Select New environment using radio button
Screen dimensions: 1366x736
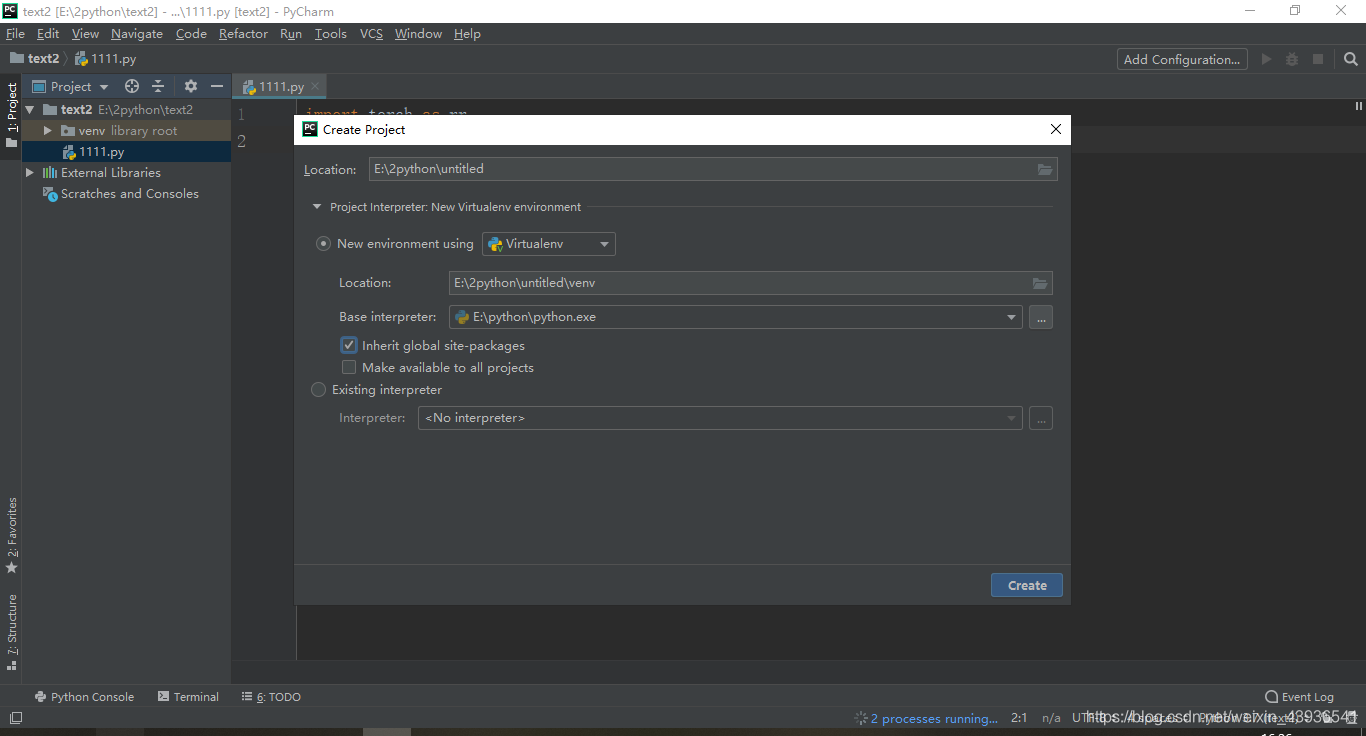point(323,244)
